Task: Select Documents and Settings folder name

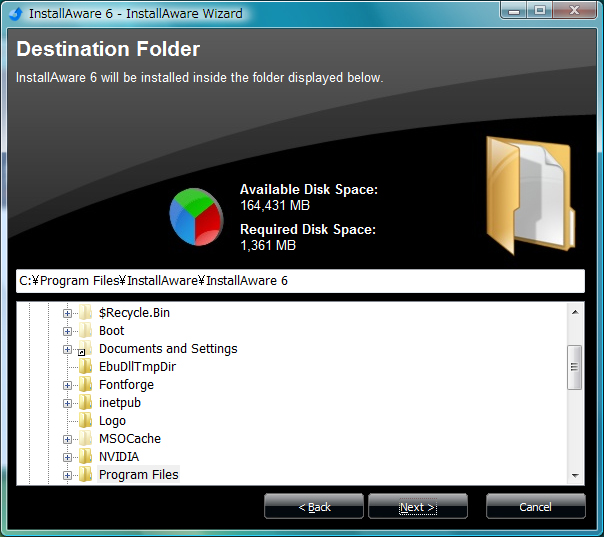Action: (168, 349)
